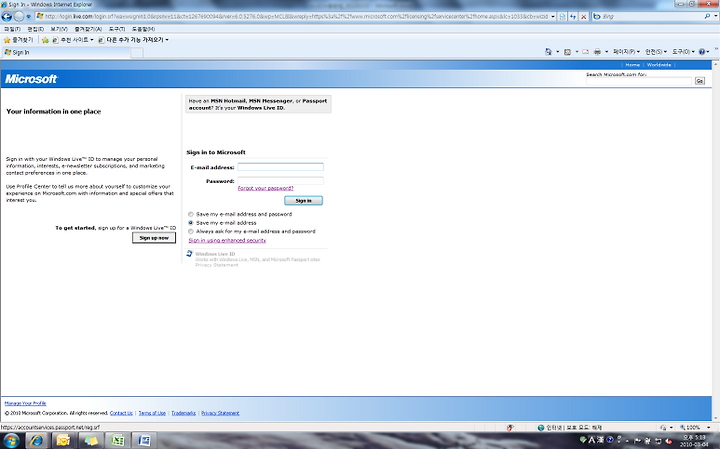Expand the address bar history dropdown

tap(553, 16)
